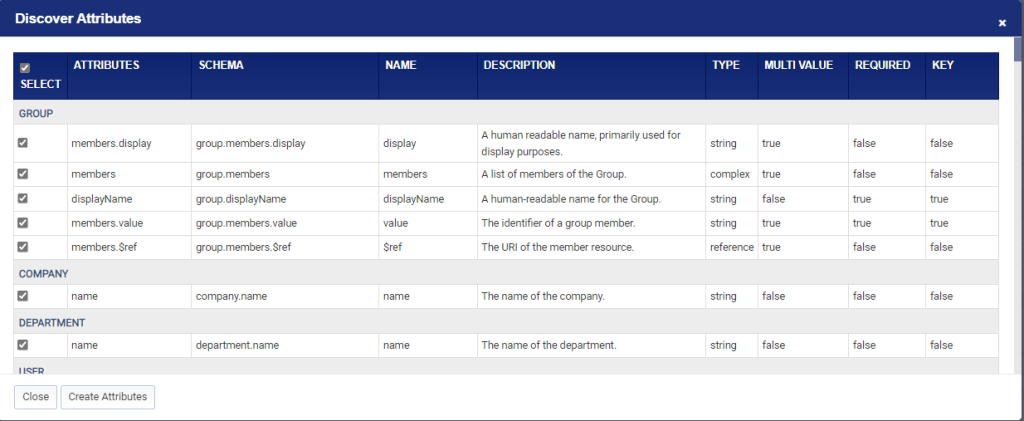This screenshot has height=421, width=1024.
Task: Click the 'complex' type cell
Action: coord(730,174)
